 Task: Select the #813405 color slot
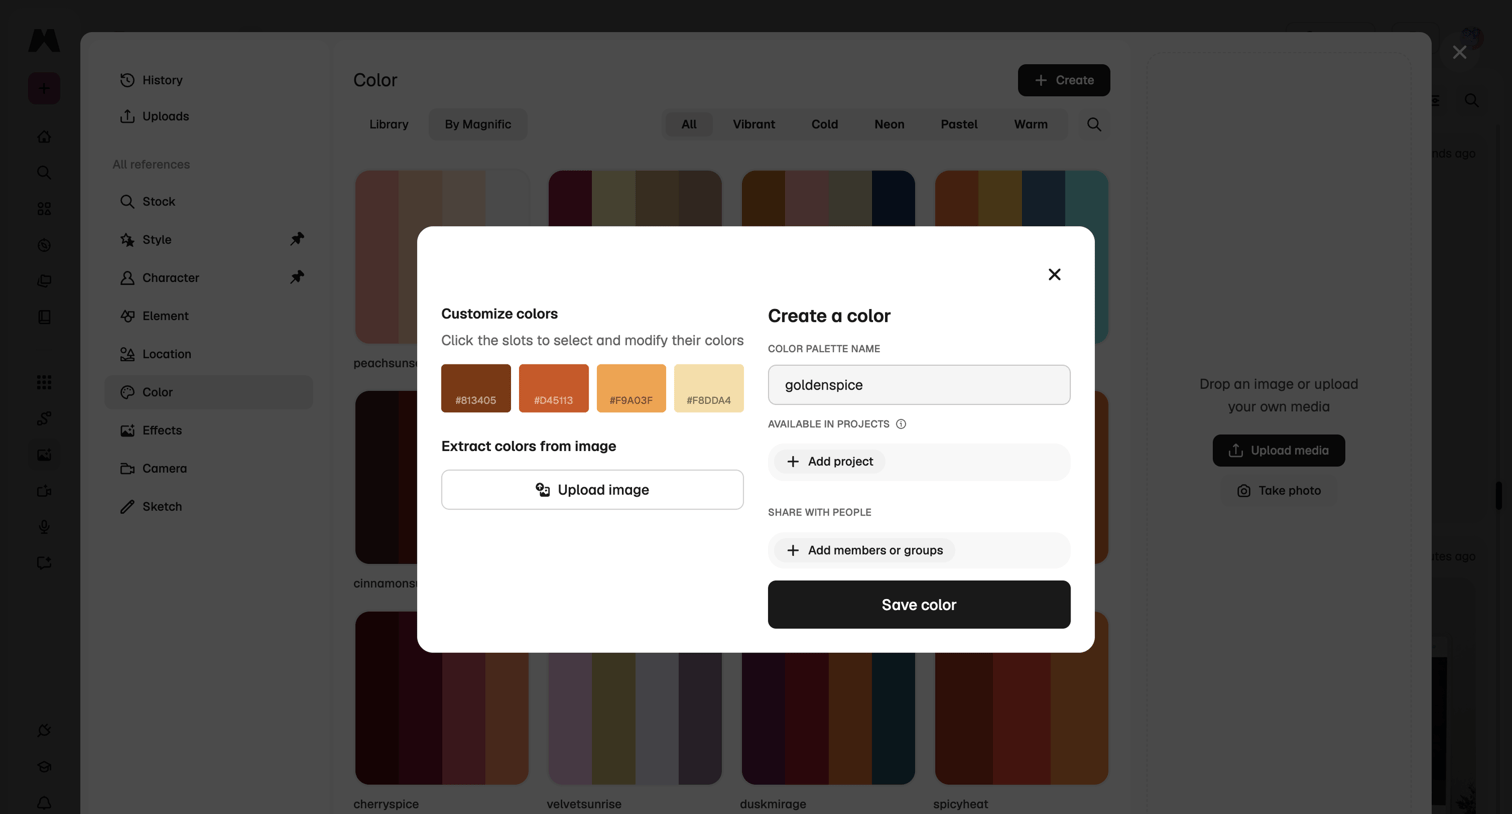(476, 388)
